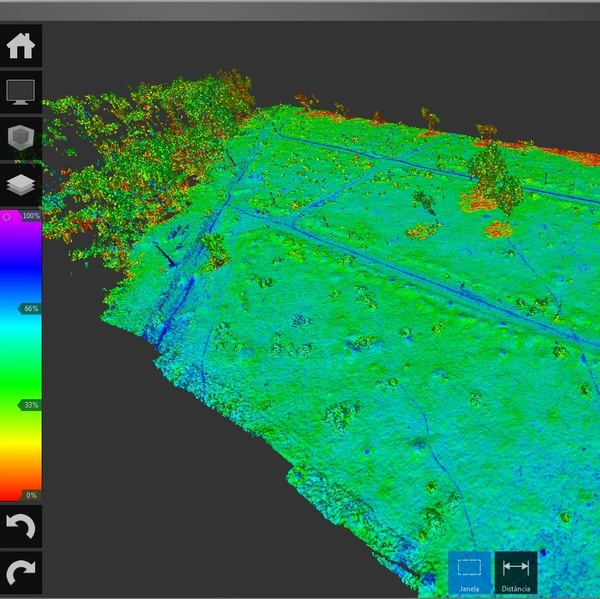The image size is (600, 599).
Task: Click the large isolated tree in point cloud
Action: (x=494, y=178)
